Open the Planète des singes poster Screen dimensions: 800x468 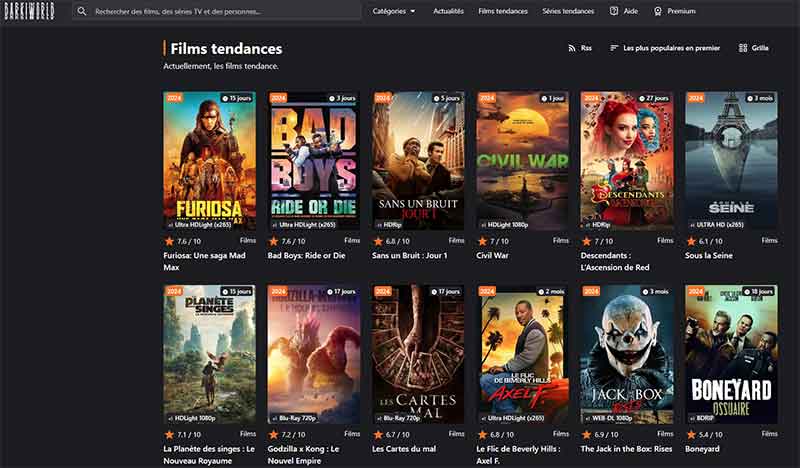(x=209, y=354)
